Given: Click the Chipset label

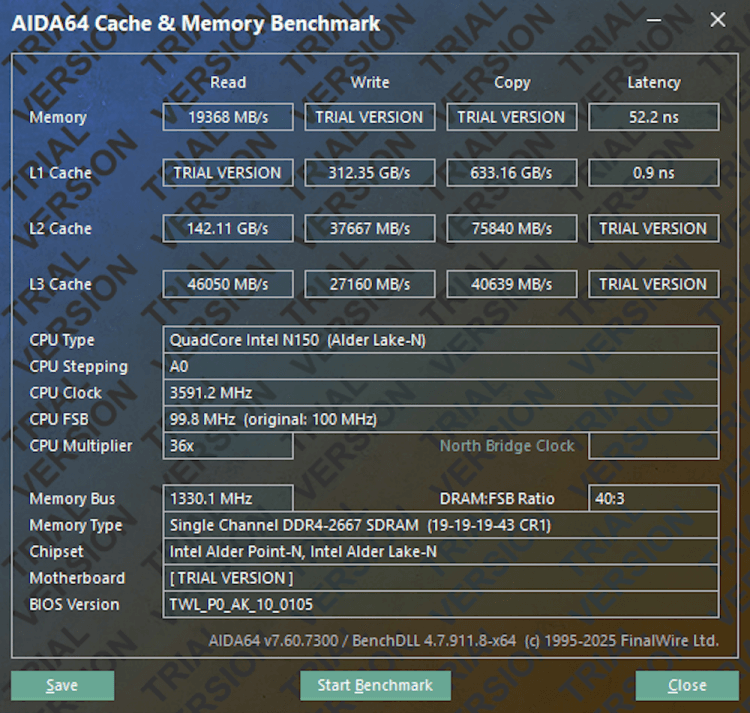Looking at the screenshot, I should pyautogui.click(x=56, y=552).
